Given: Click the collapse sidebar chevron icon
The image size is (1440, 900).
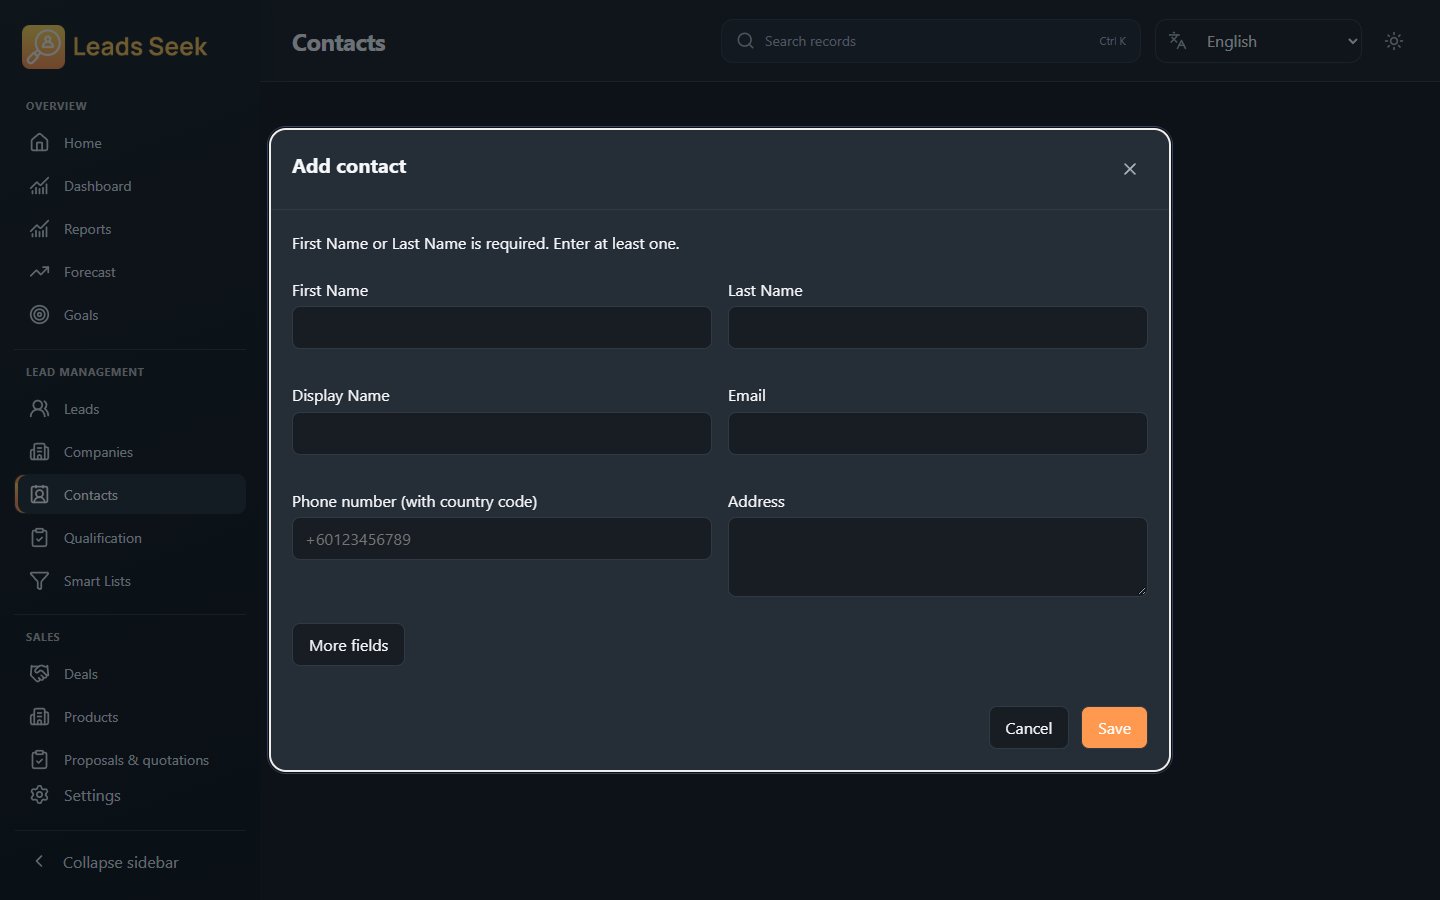Looking at the screenshot, I should click(x=39, y=862).
